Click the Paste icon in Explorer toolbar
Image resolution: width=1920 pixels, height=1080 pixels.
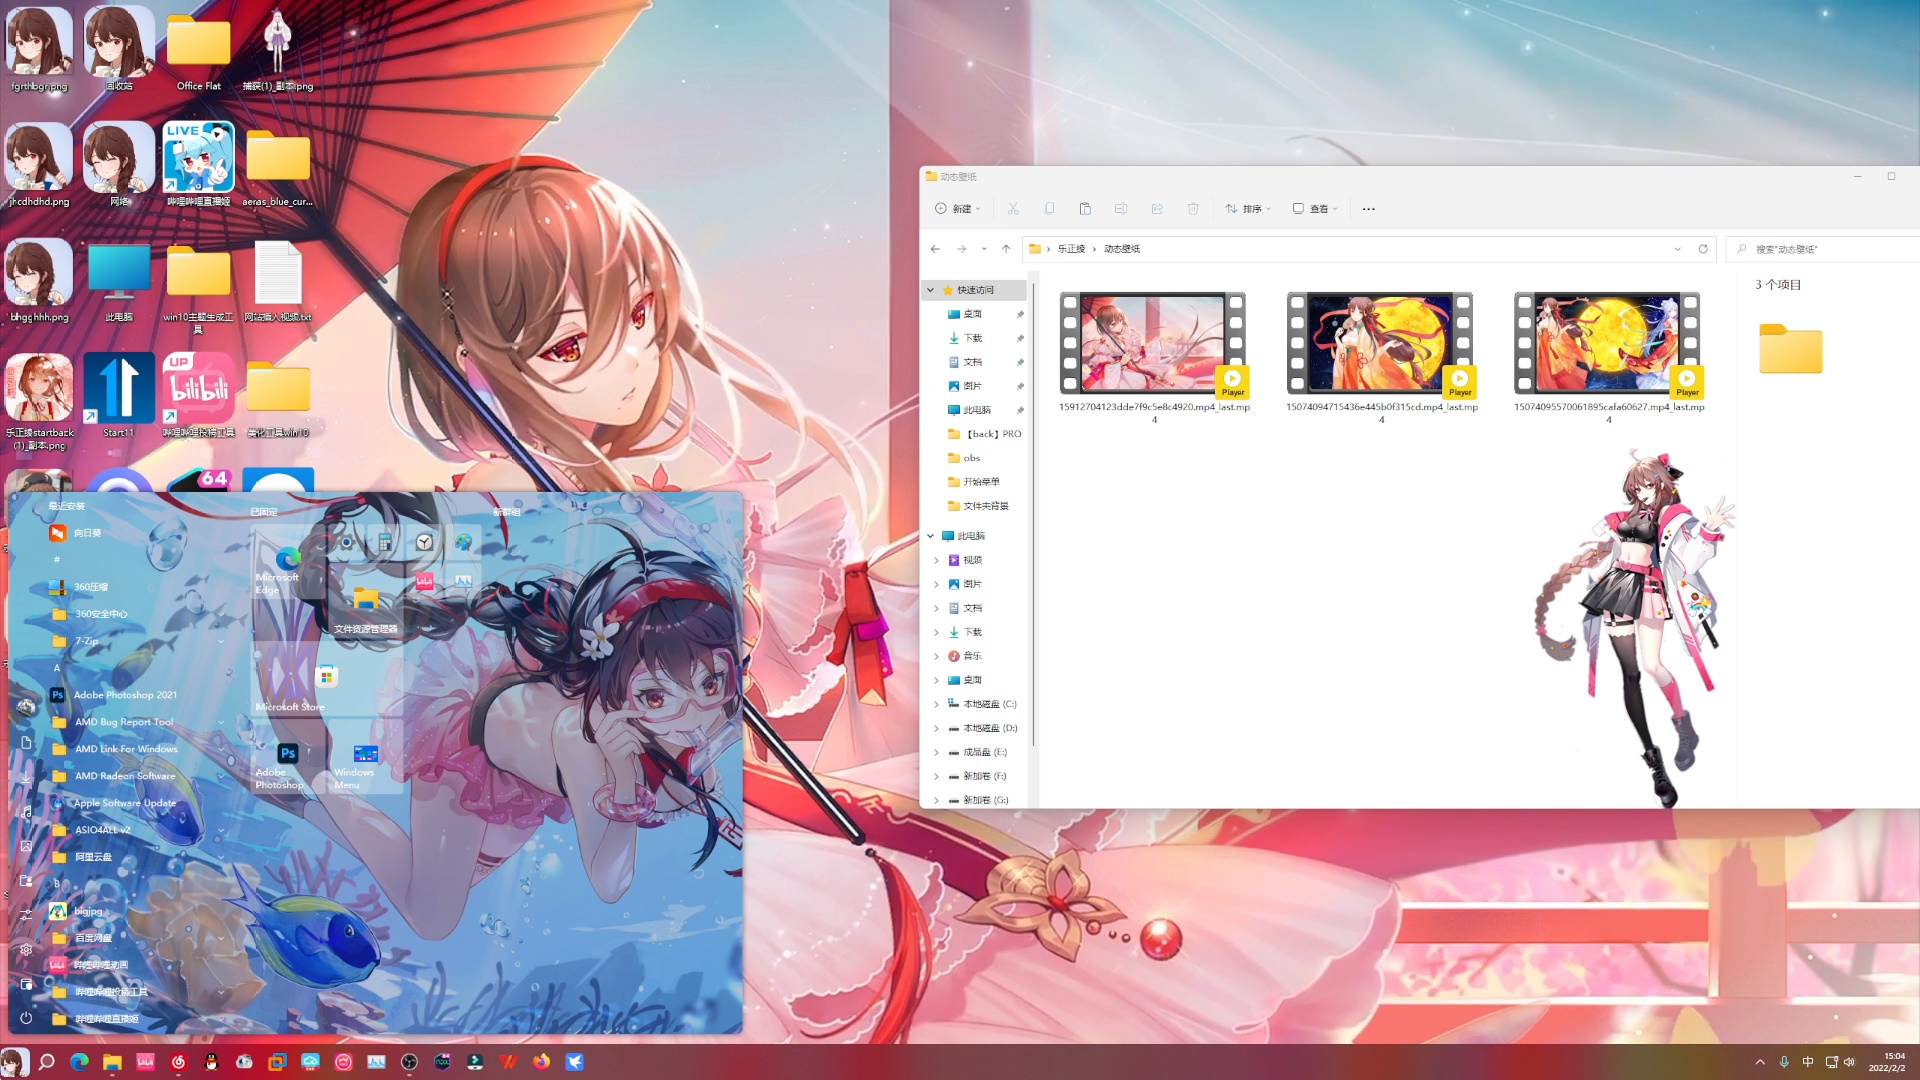(1085, 209)
